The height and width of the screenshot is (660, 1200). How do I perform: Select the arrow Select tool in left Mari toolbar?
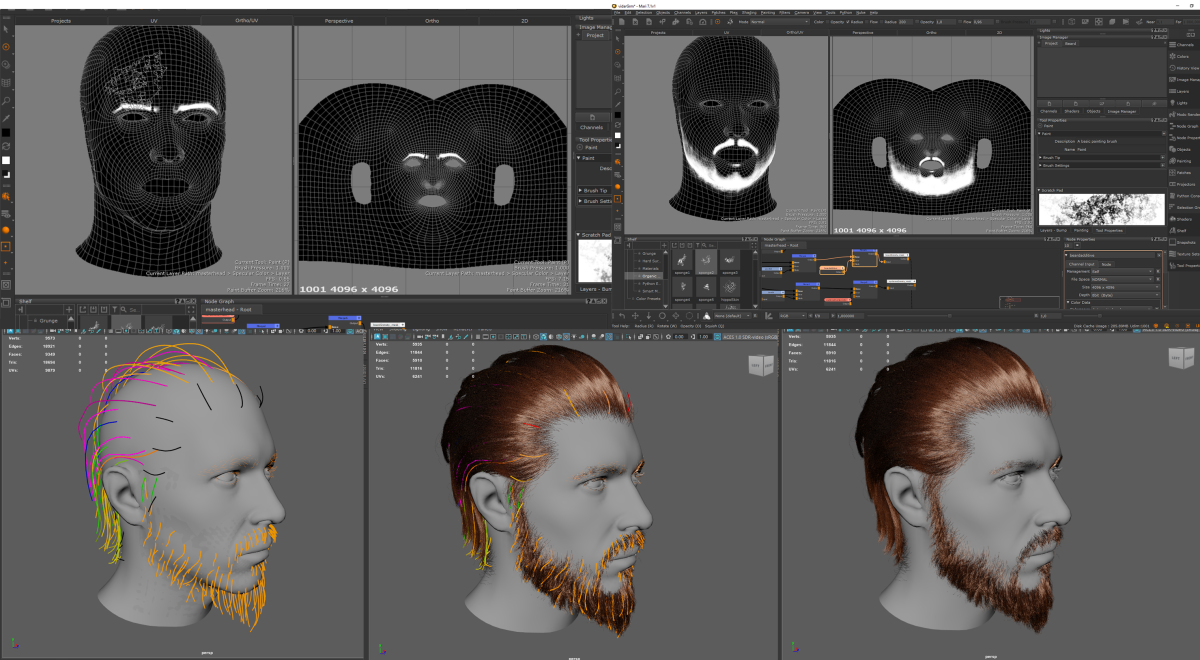pyautogui.click(x=6, y=29)
